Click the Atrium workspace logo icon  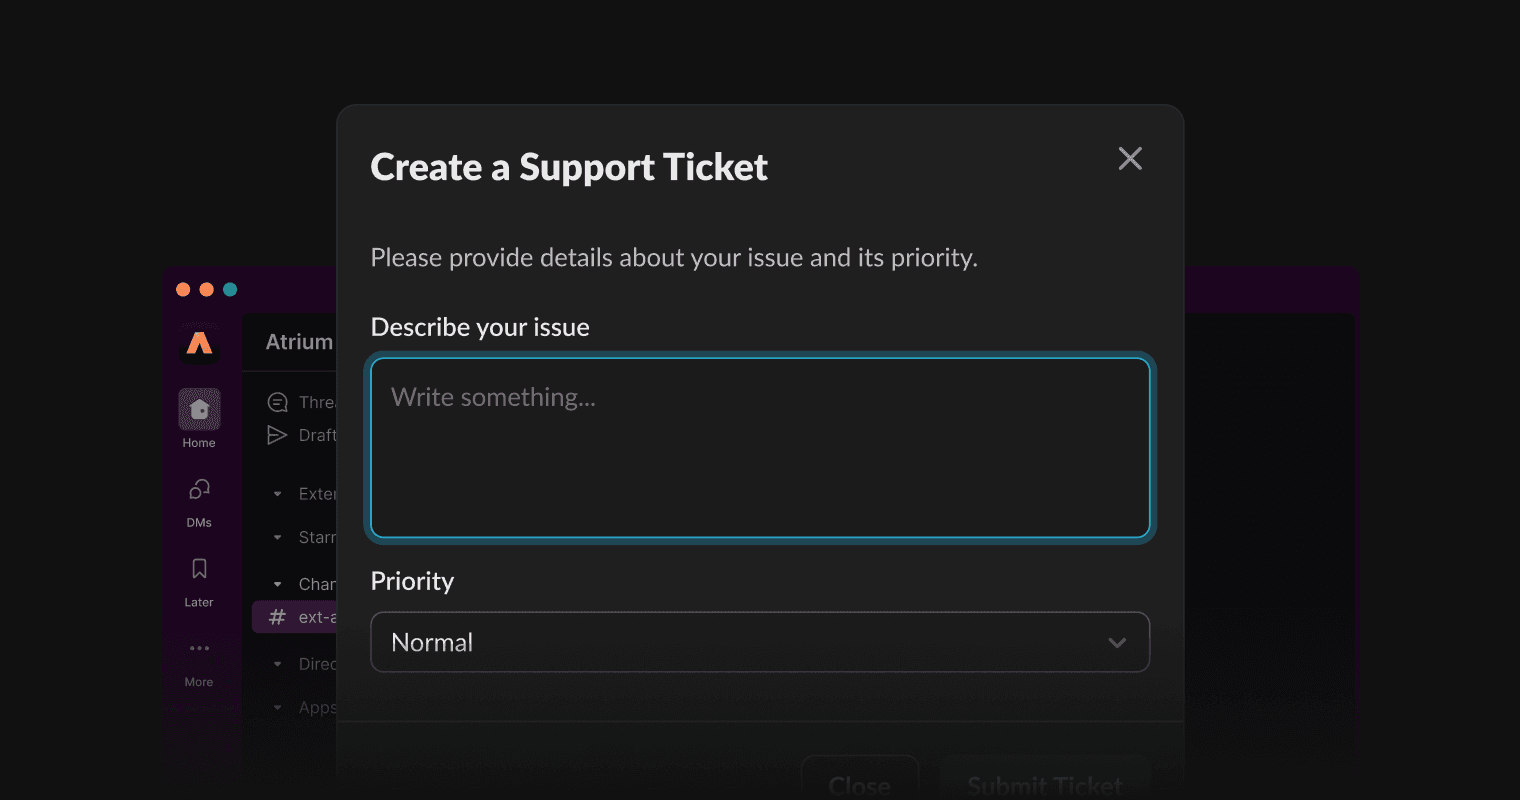[200, 345]
